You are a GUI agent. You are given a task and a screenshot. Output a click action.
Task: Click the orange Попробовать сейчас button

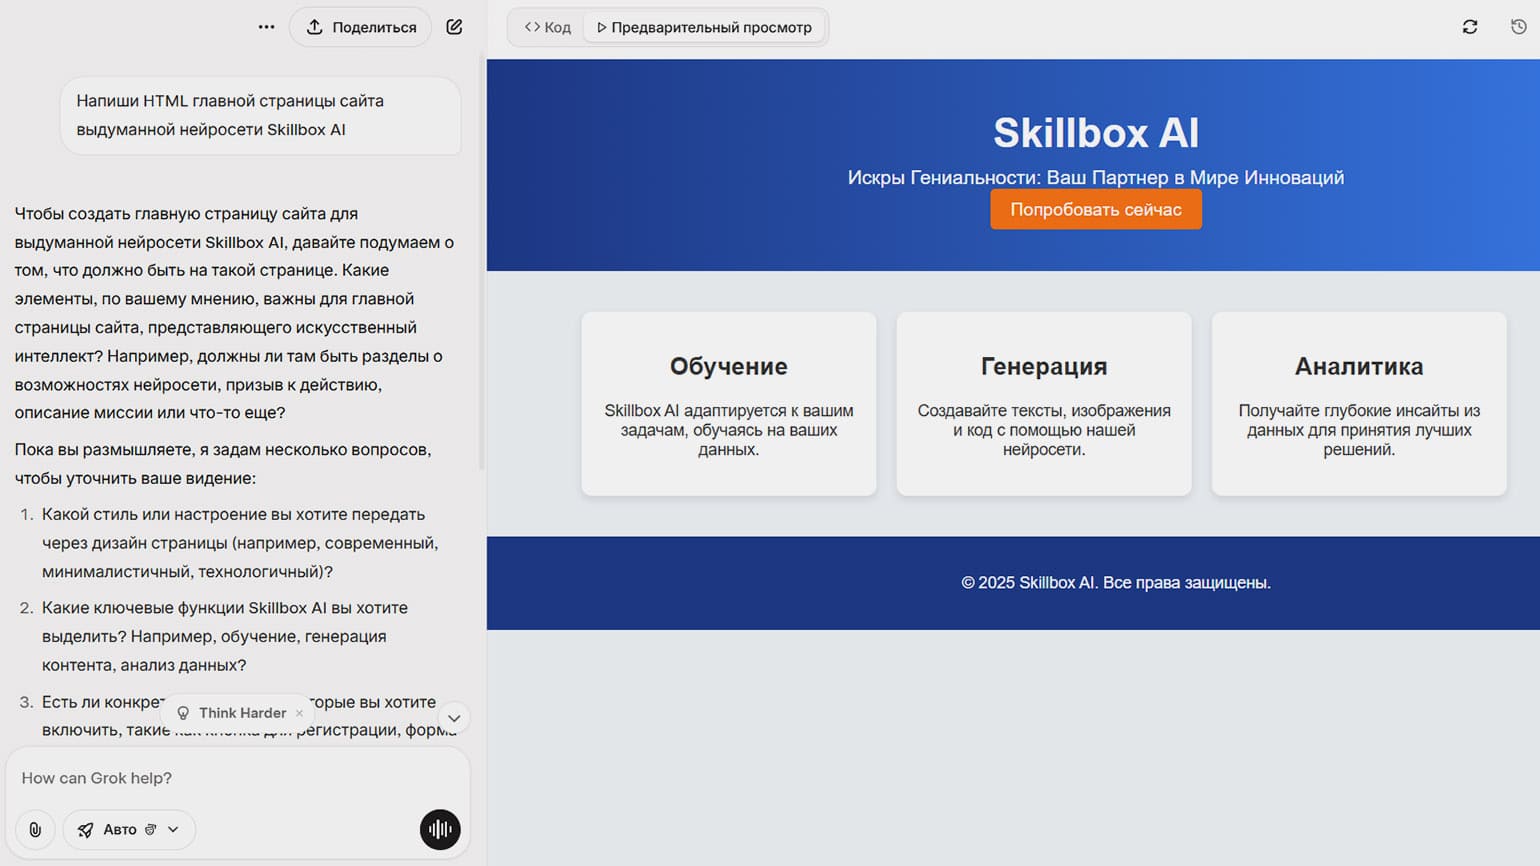pyautogui.click(x=1095, y=210)
